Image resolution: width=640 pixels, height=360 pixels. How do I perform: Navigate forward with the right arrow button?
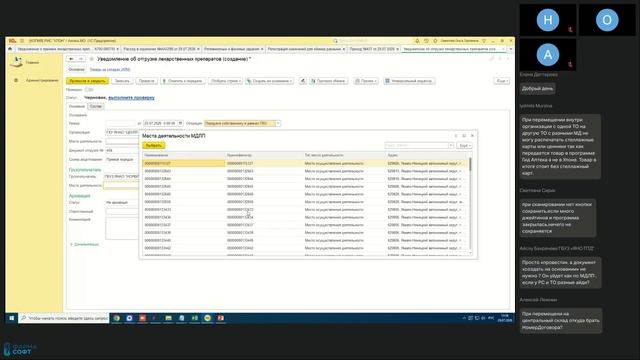pos(80,59)
